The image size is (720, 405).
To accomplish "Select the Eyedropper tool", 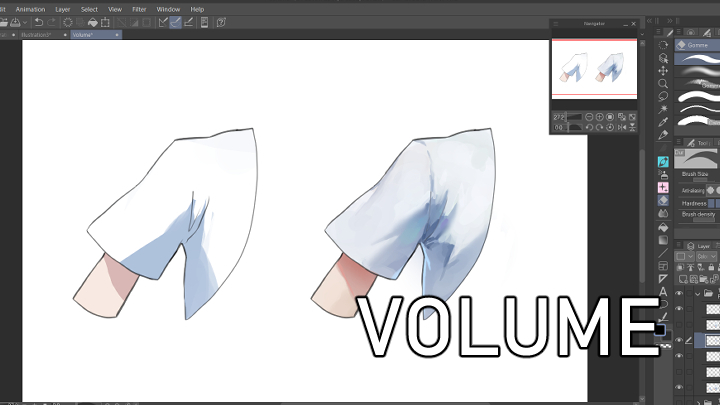I will 663,122.
